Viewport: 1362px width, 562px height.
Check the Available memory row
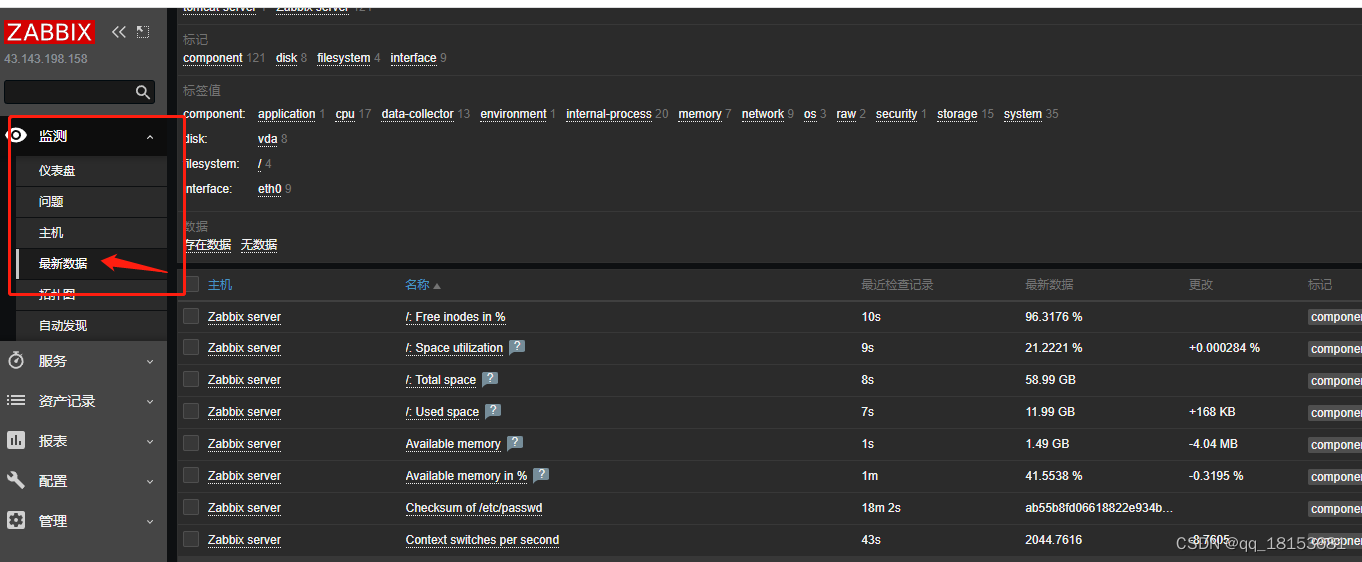191,443
